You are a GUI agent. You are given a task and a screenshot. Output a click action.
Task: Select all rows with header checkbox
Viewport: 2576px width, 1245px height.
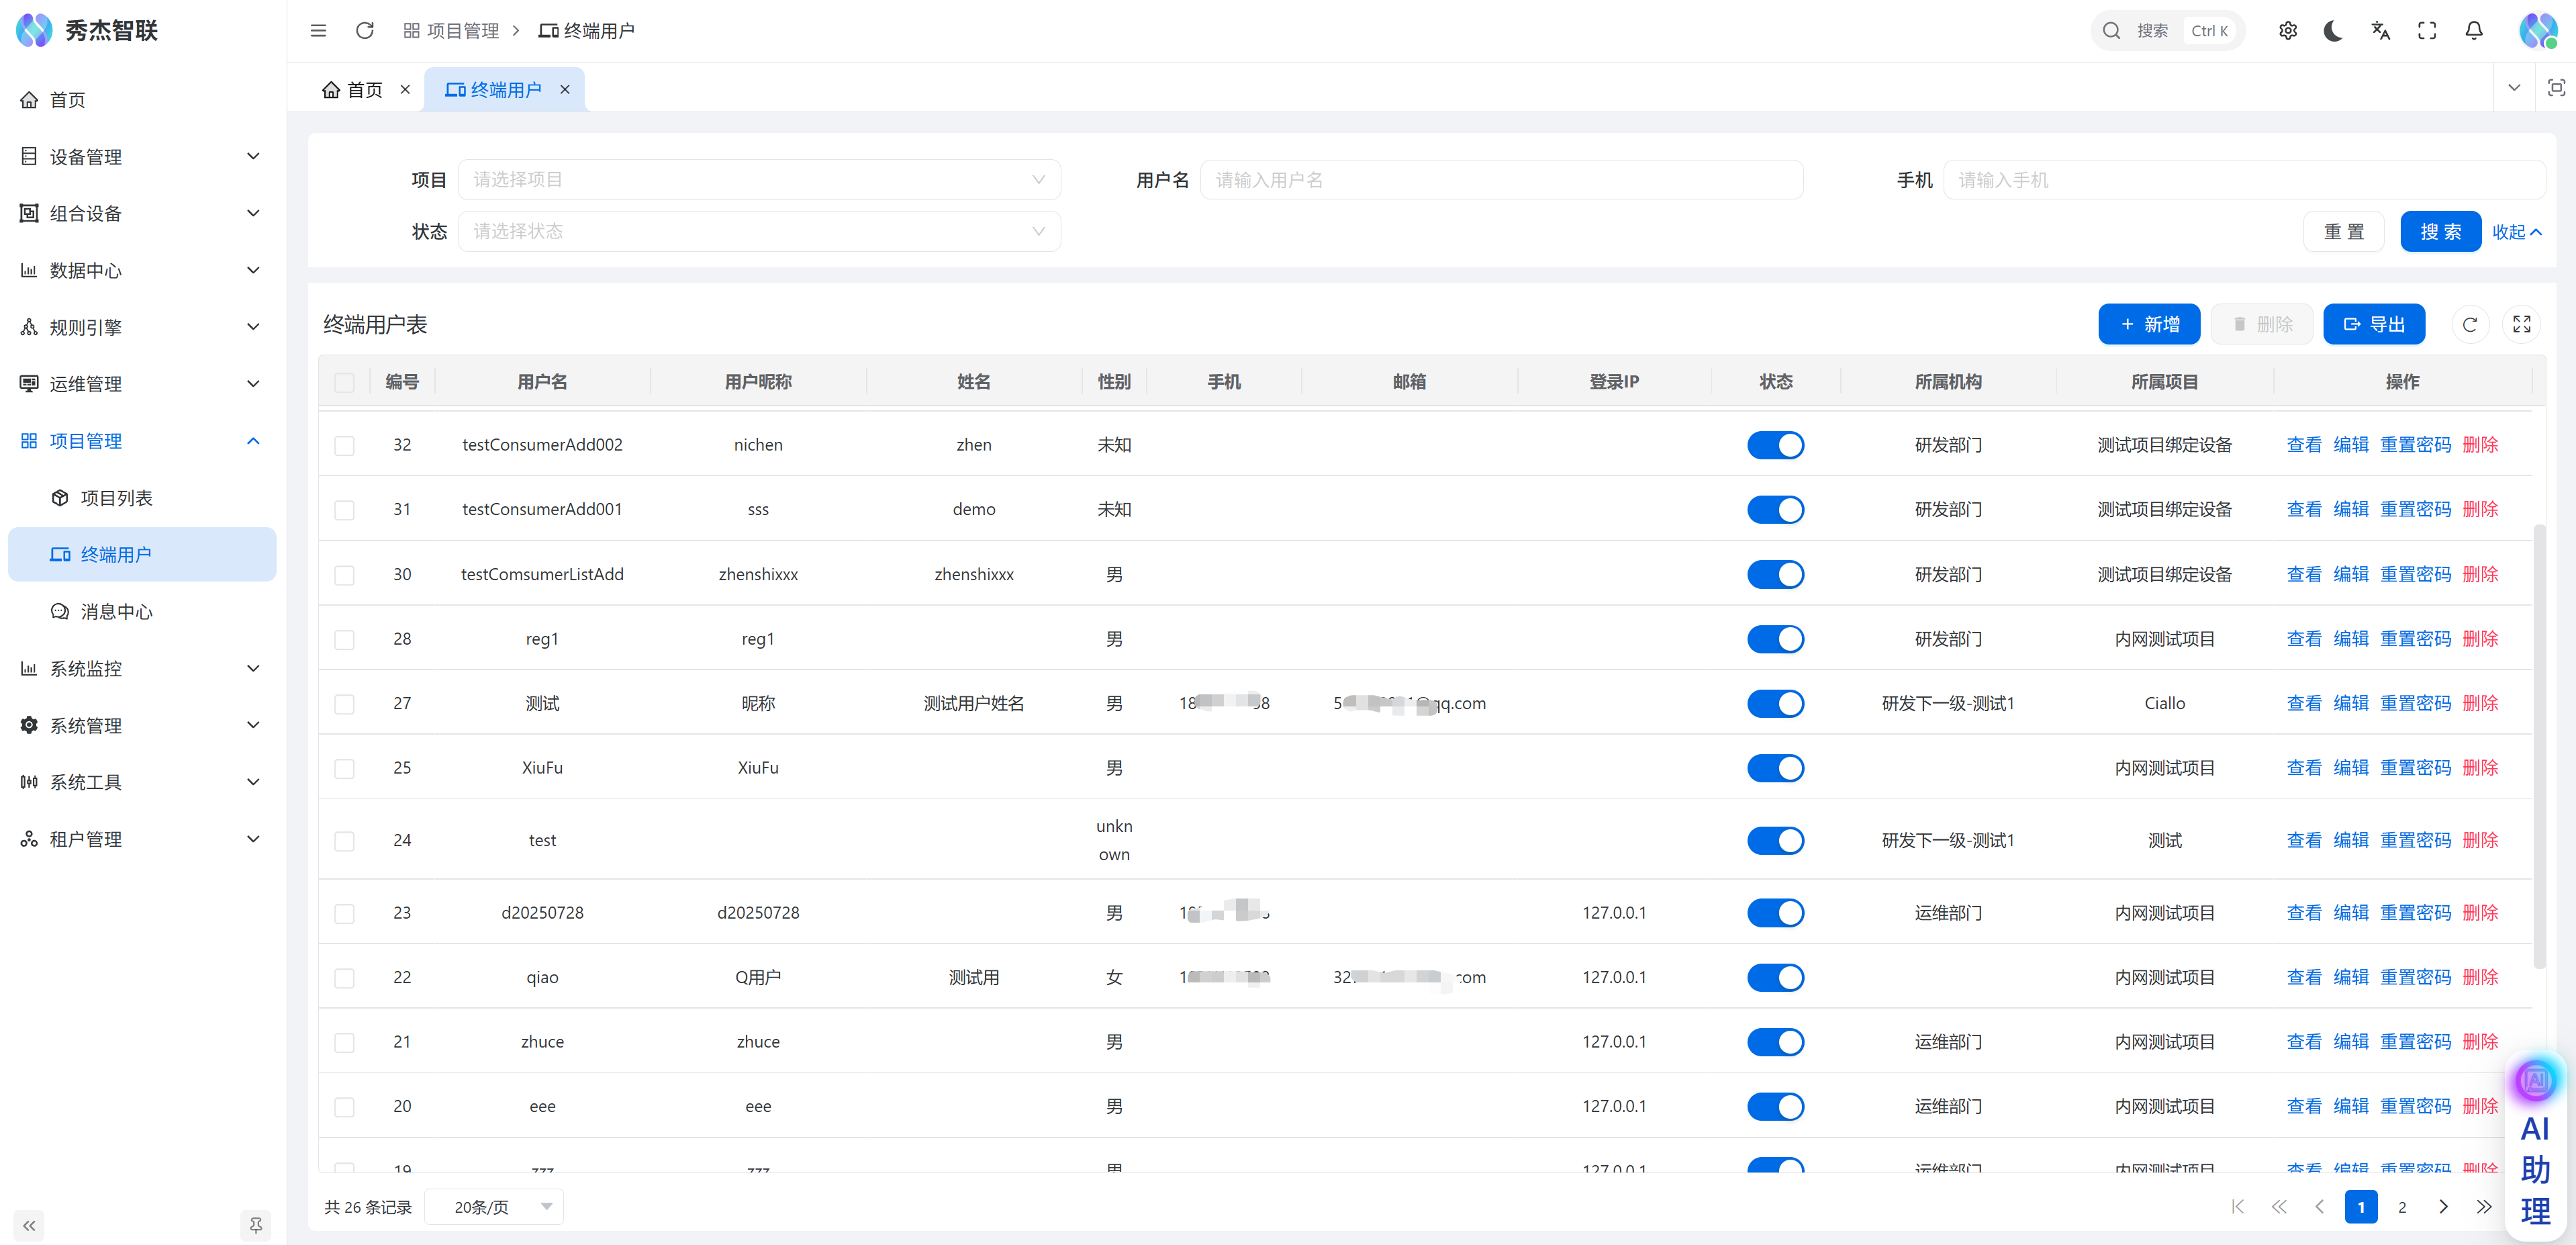click(344, 383)
